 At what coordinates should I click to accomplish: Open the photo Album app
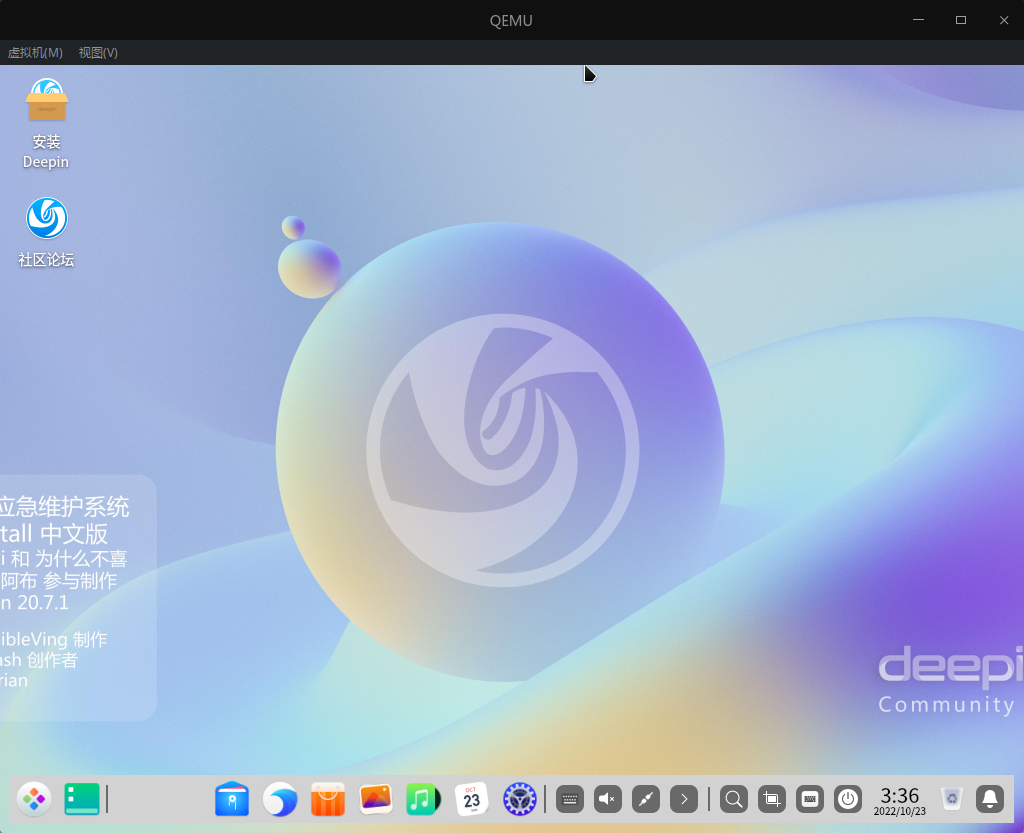pos(376,799)
